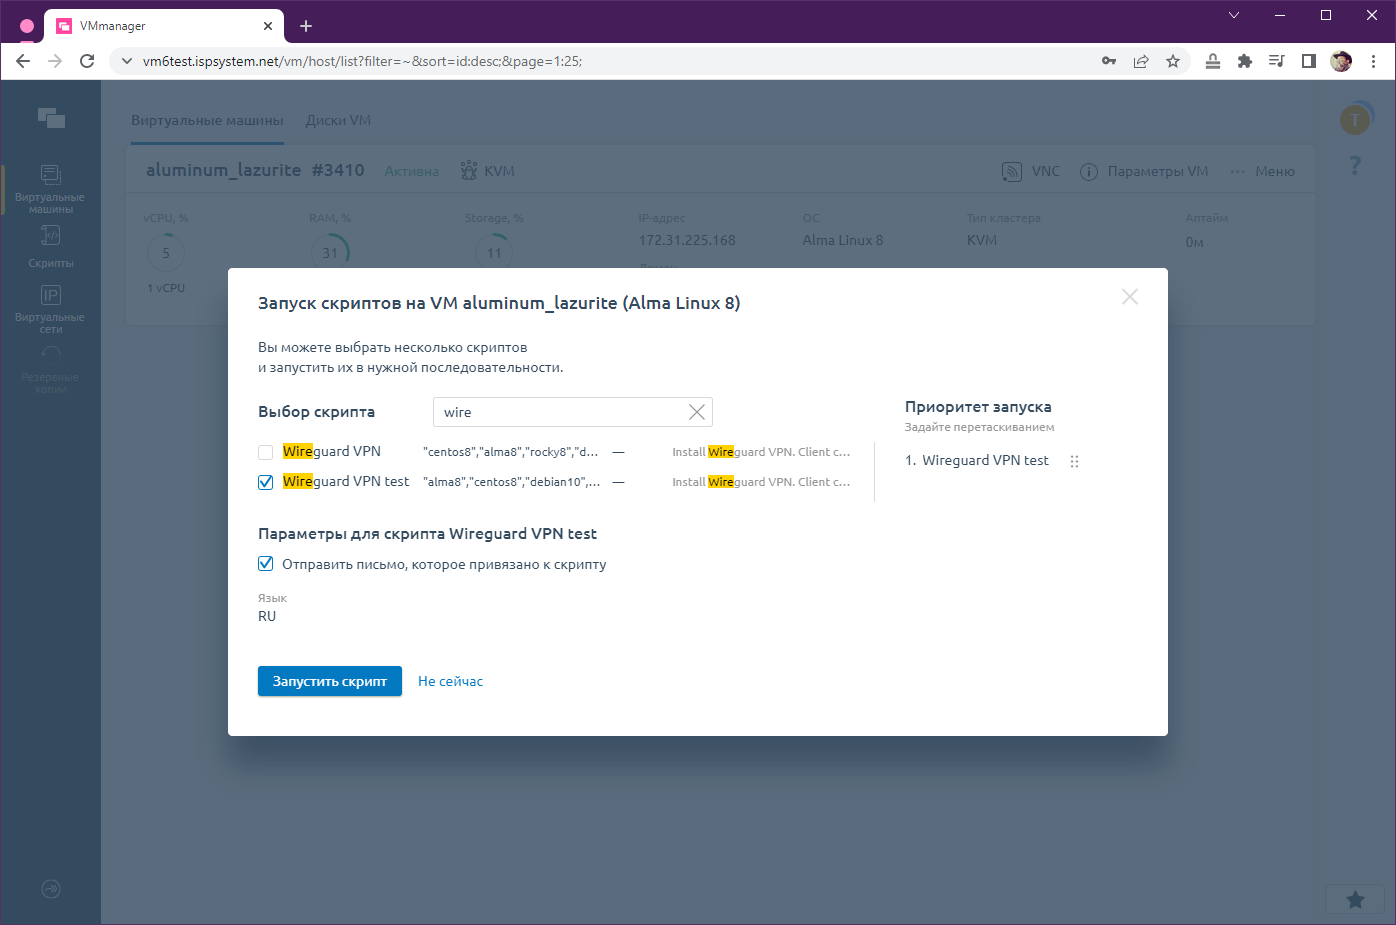Open the Chrome three-dot menu
1396x925 pixels.
click(1374, 61)
